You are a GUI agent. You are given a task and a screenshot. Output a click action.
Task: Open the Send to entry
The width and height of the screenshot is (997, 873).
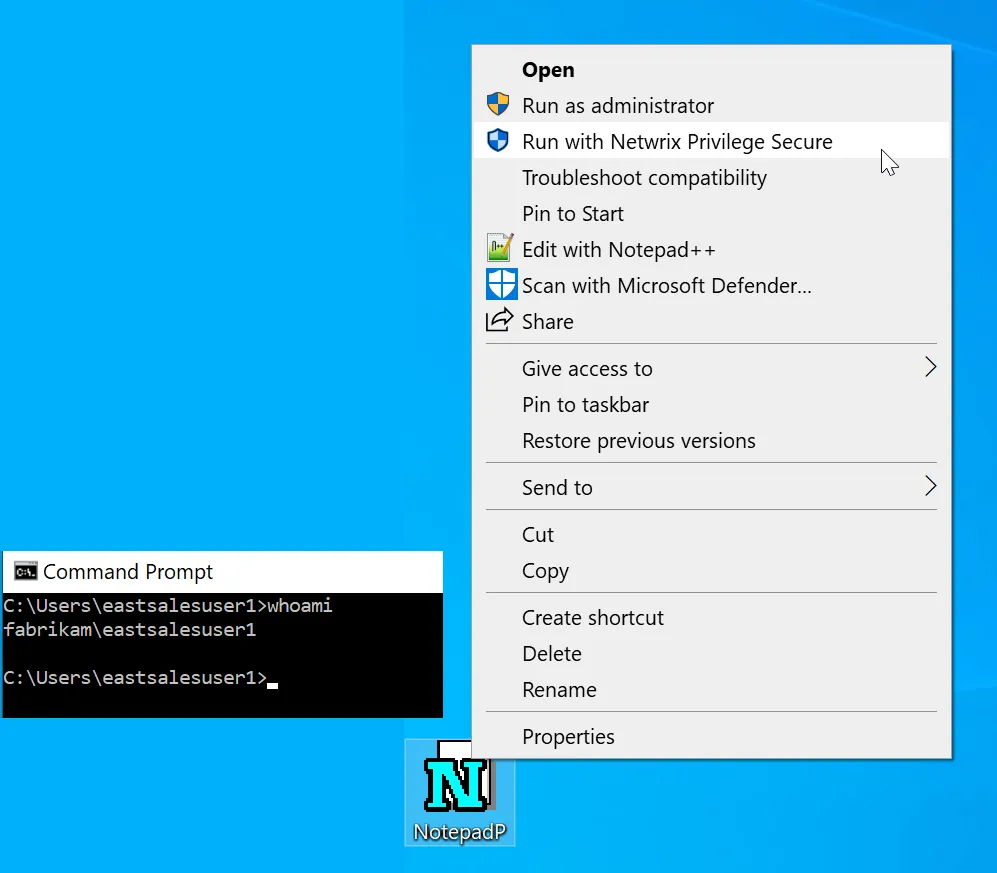coord(712,487)
